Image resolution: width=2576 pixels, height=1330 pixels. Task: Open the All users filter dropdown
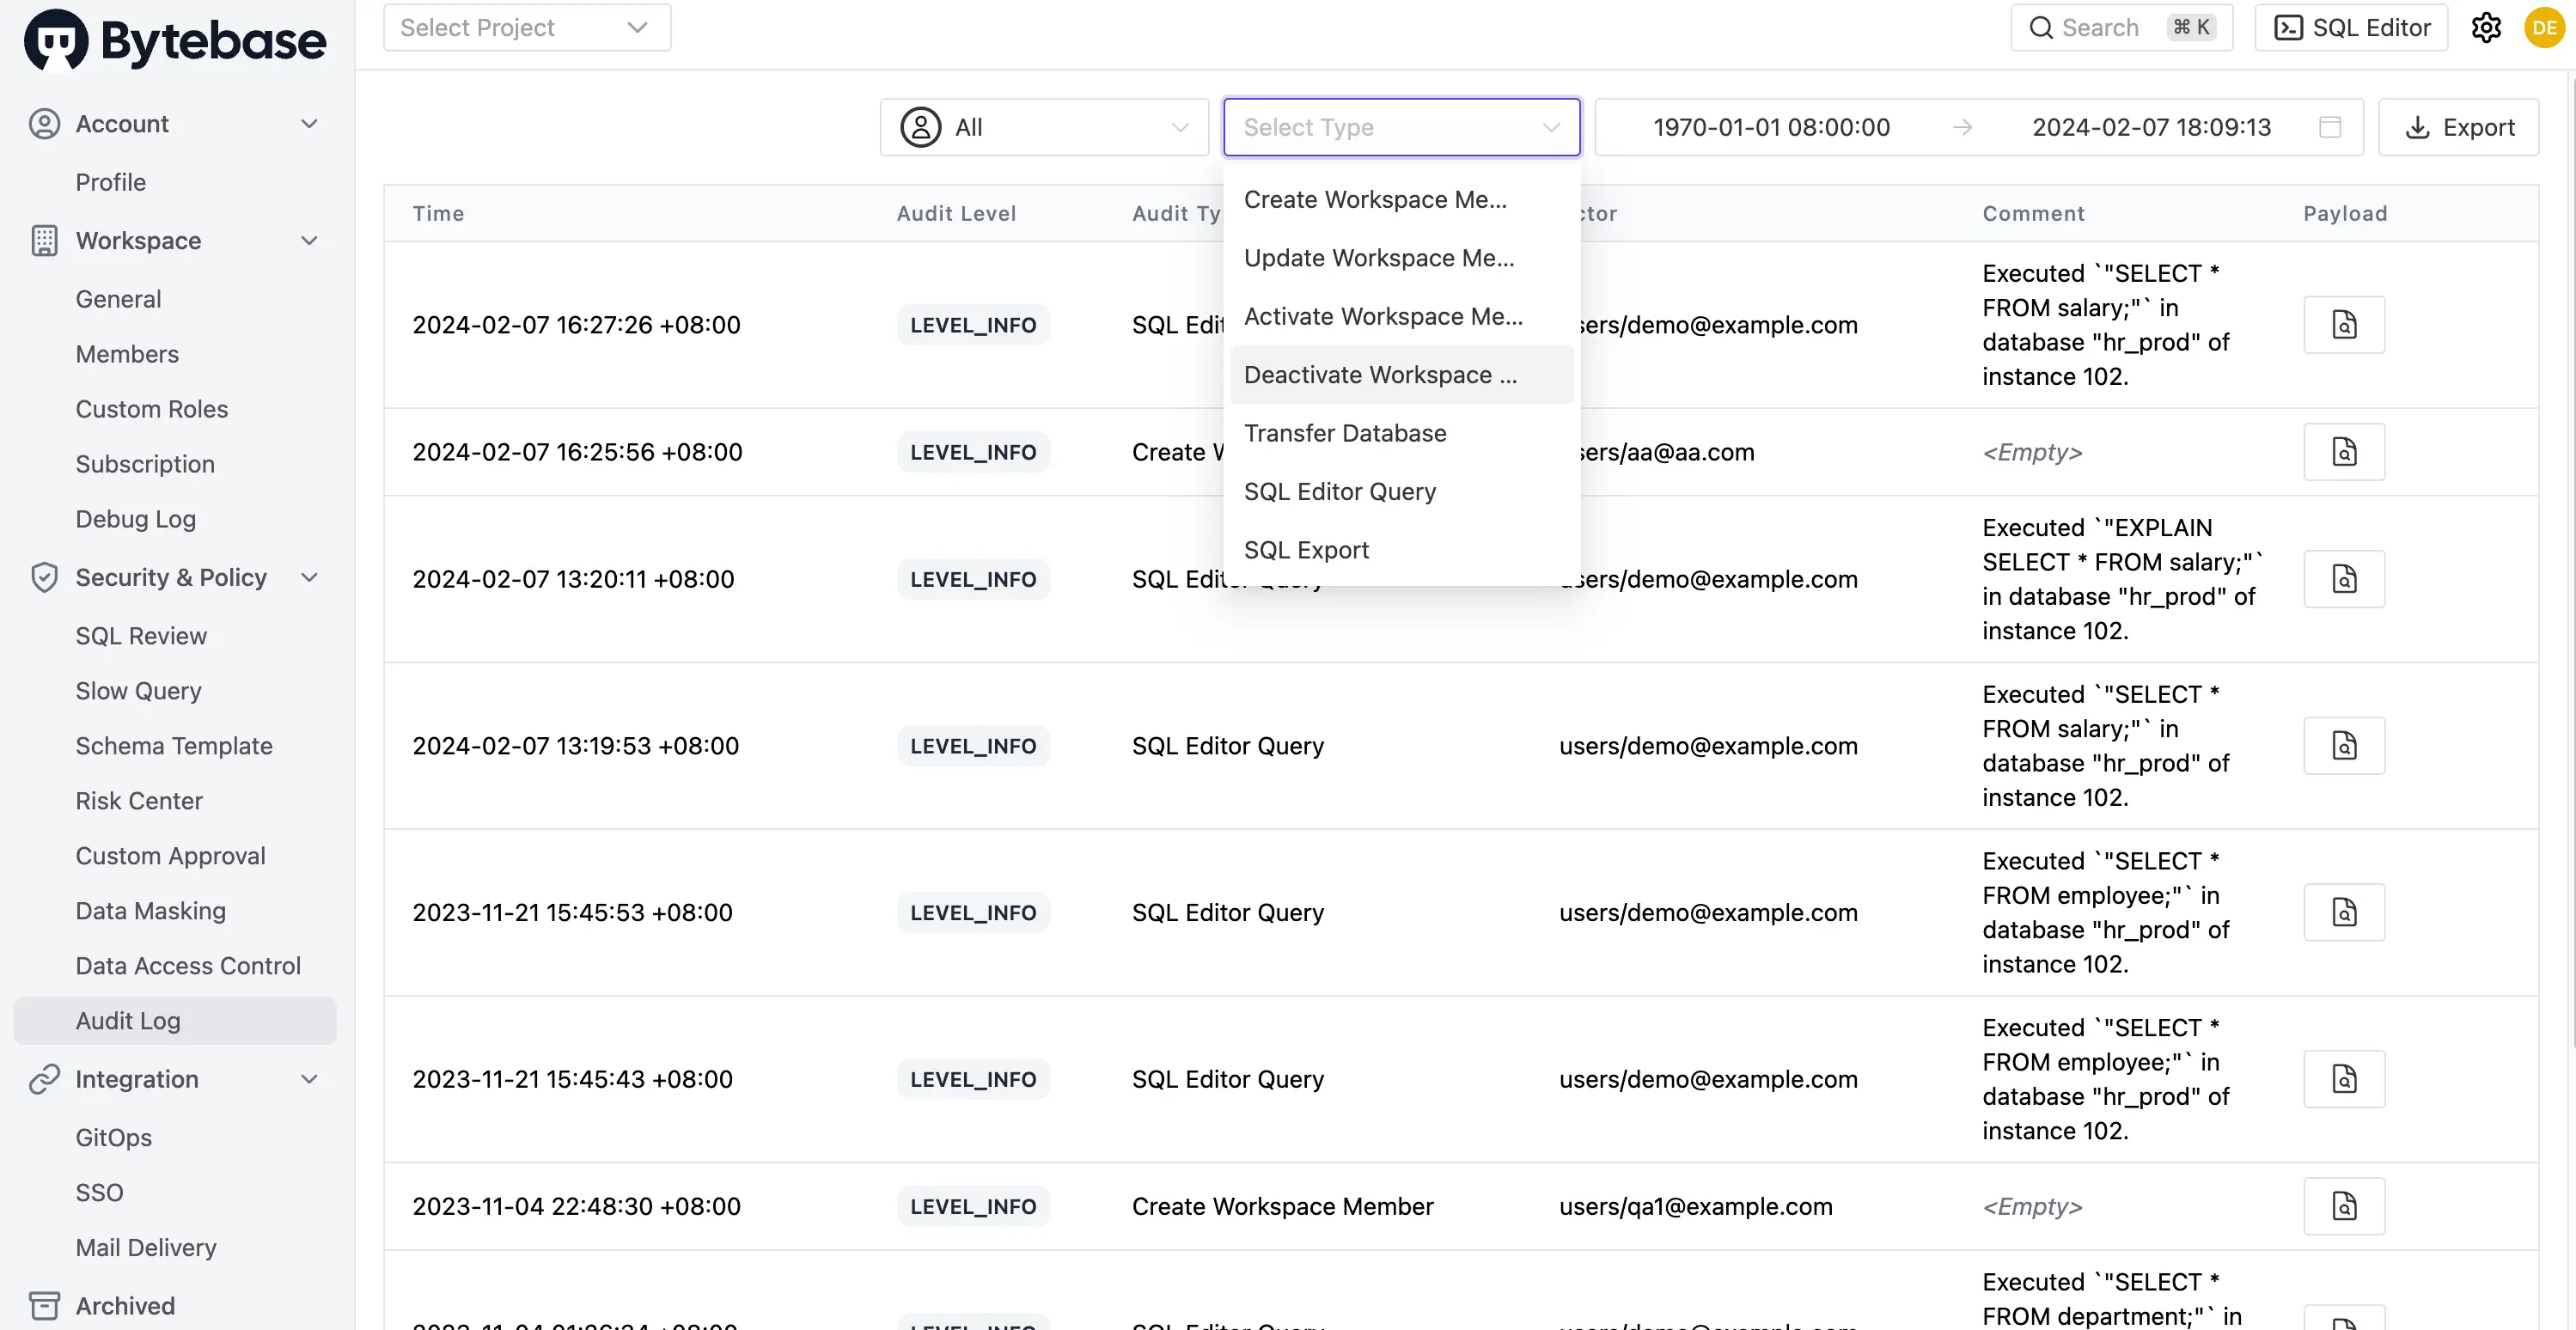coord(1043,127)
